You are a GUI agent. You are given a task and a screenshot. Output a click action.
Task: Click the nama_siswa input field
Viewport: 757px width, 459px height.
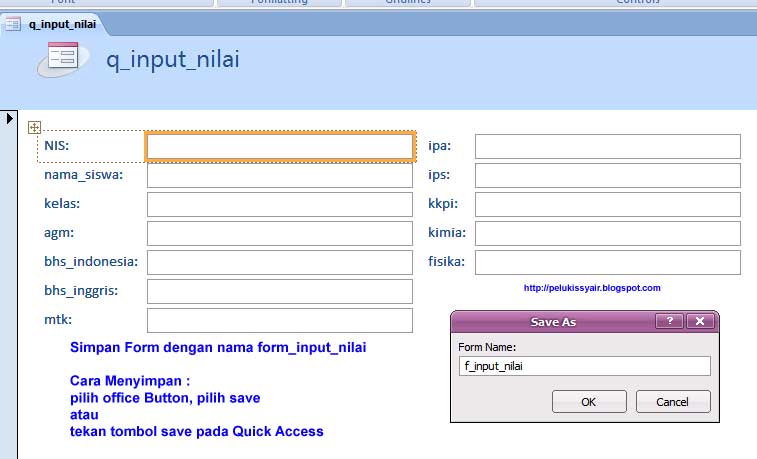[x=280, y=175]
